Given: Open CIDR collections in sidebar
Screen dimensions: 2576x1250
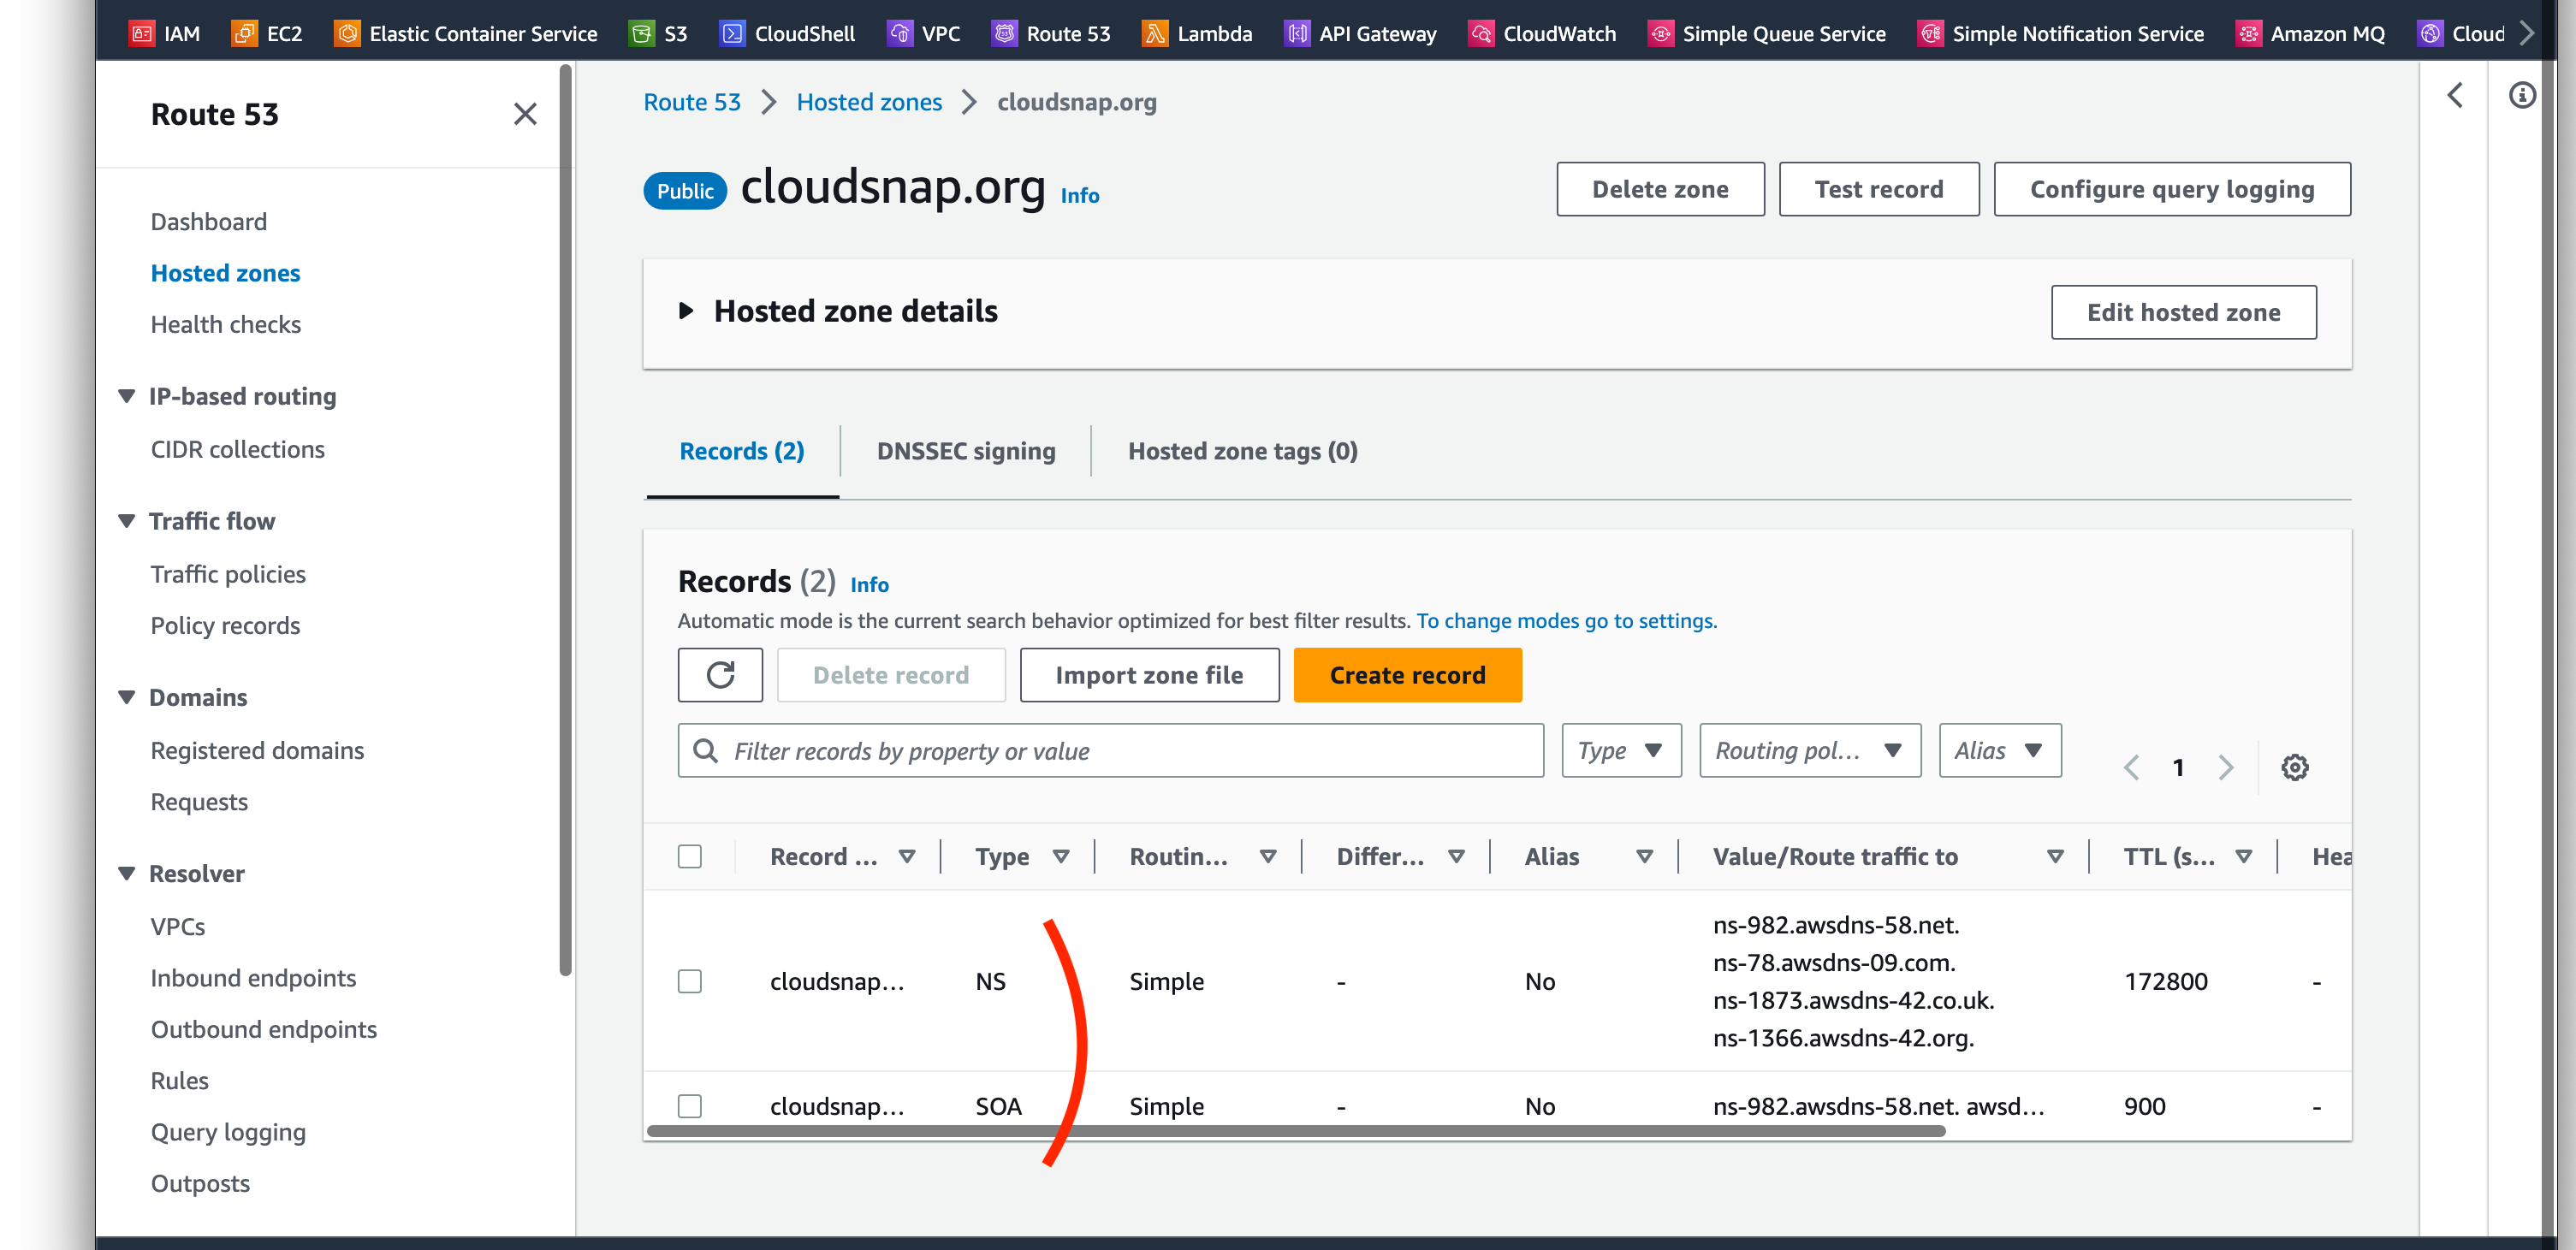Looking at the screenshot, I should 237,449.
